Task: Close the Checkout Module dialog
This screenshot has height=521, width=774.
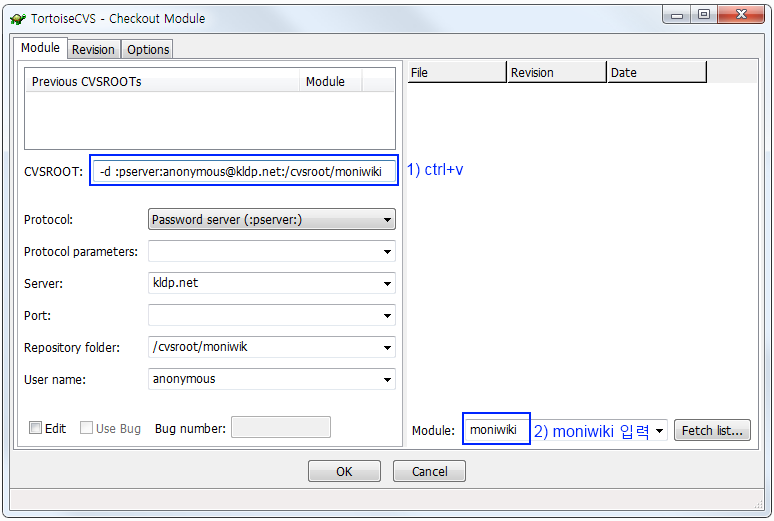Action: (x=740, y=15)
